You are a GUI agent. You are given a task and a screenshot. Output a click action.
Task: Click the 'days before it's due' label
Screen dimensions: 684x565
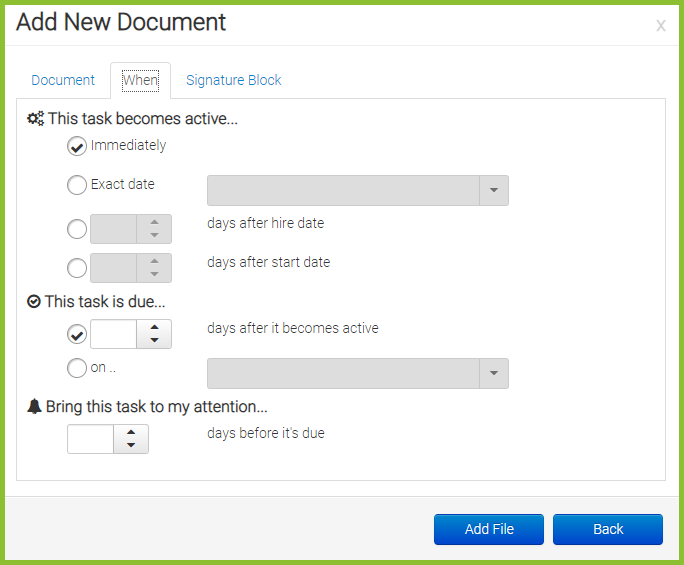pyautogui.click(x=266, y=433)
